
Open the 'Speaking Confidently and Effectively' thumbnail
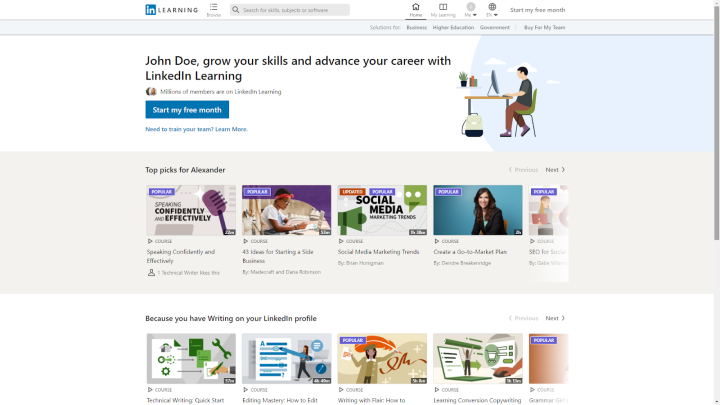tap(191, 210)
